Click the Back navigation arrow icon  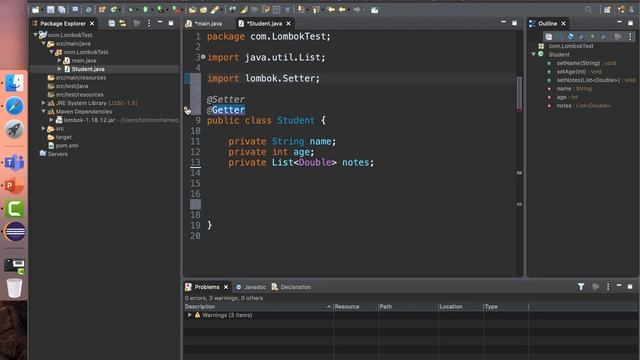pos(342,9)
